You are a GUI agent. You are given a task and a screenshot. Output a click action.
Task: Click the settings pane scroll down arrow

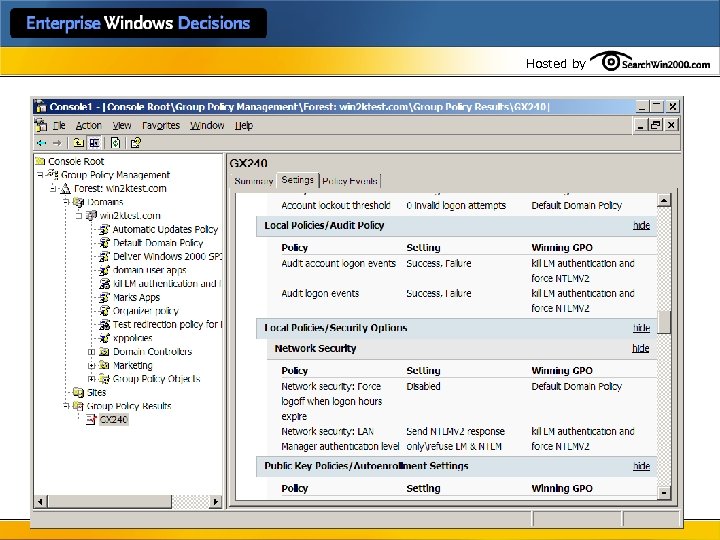click(664, 493)
